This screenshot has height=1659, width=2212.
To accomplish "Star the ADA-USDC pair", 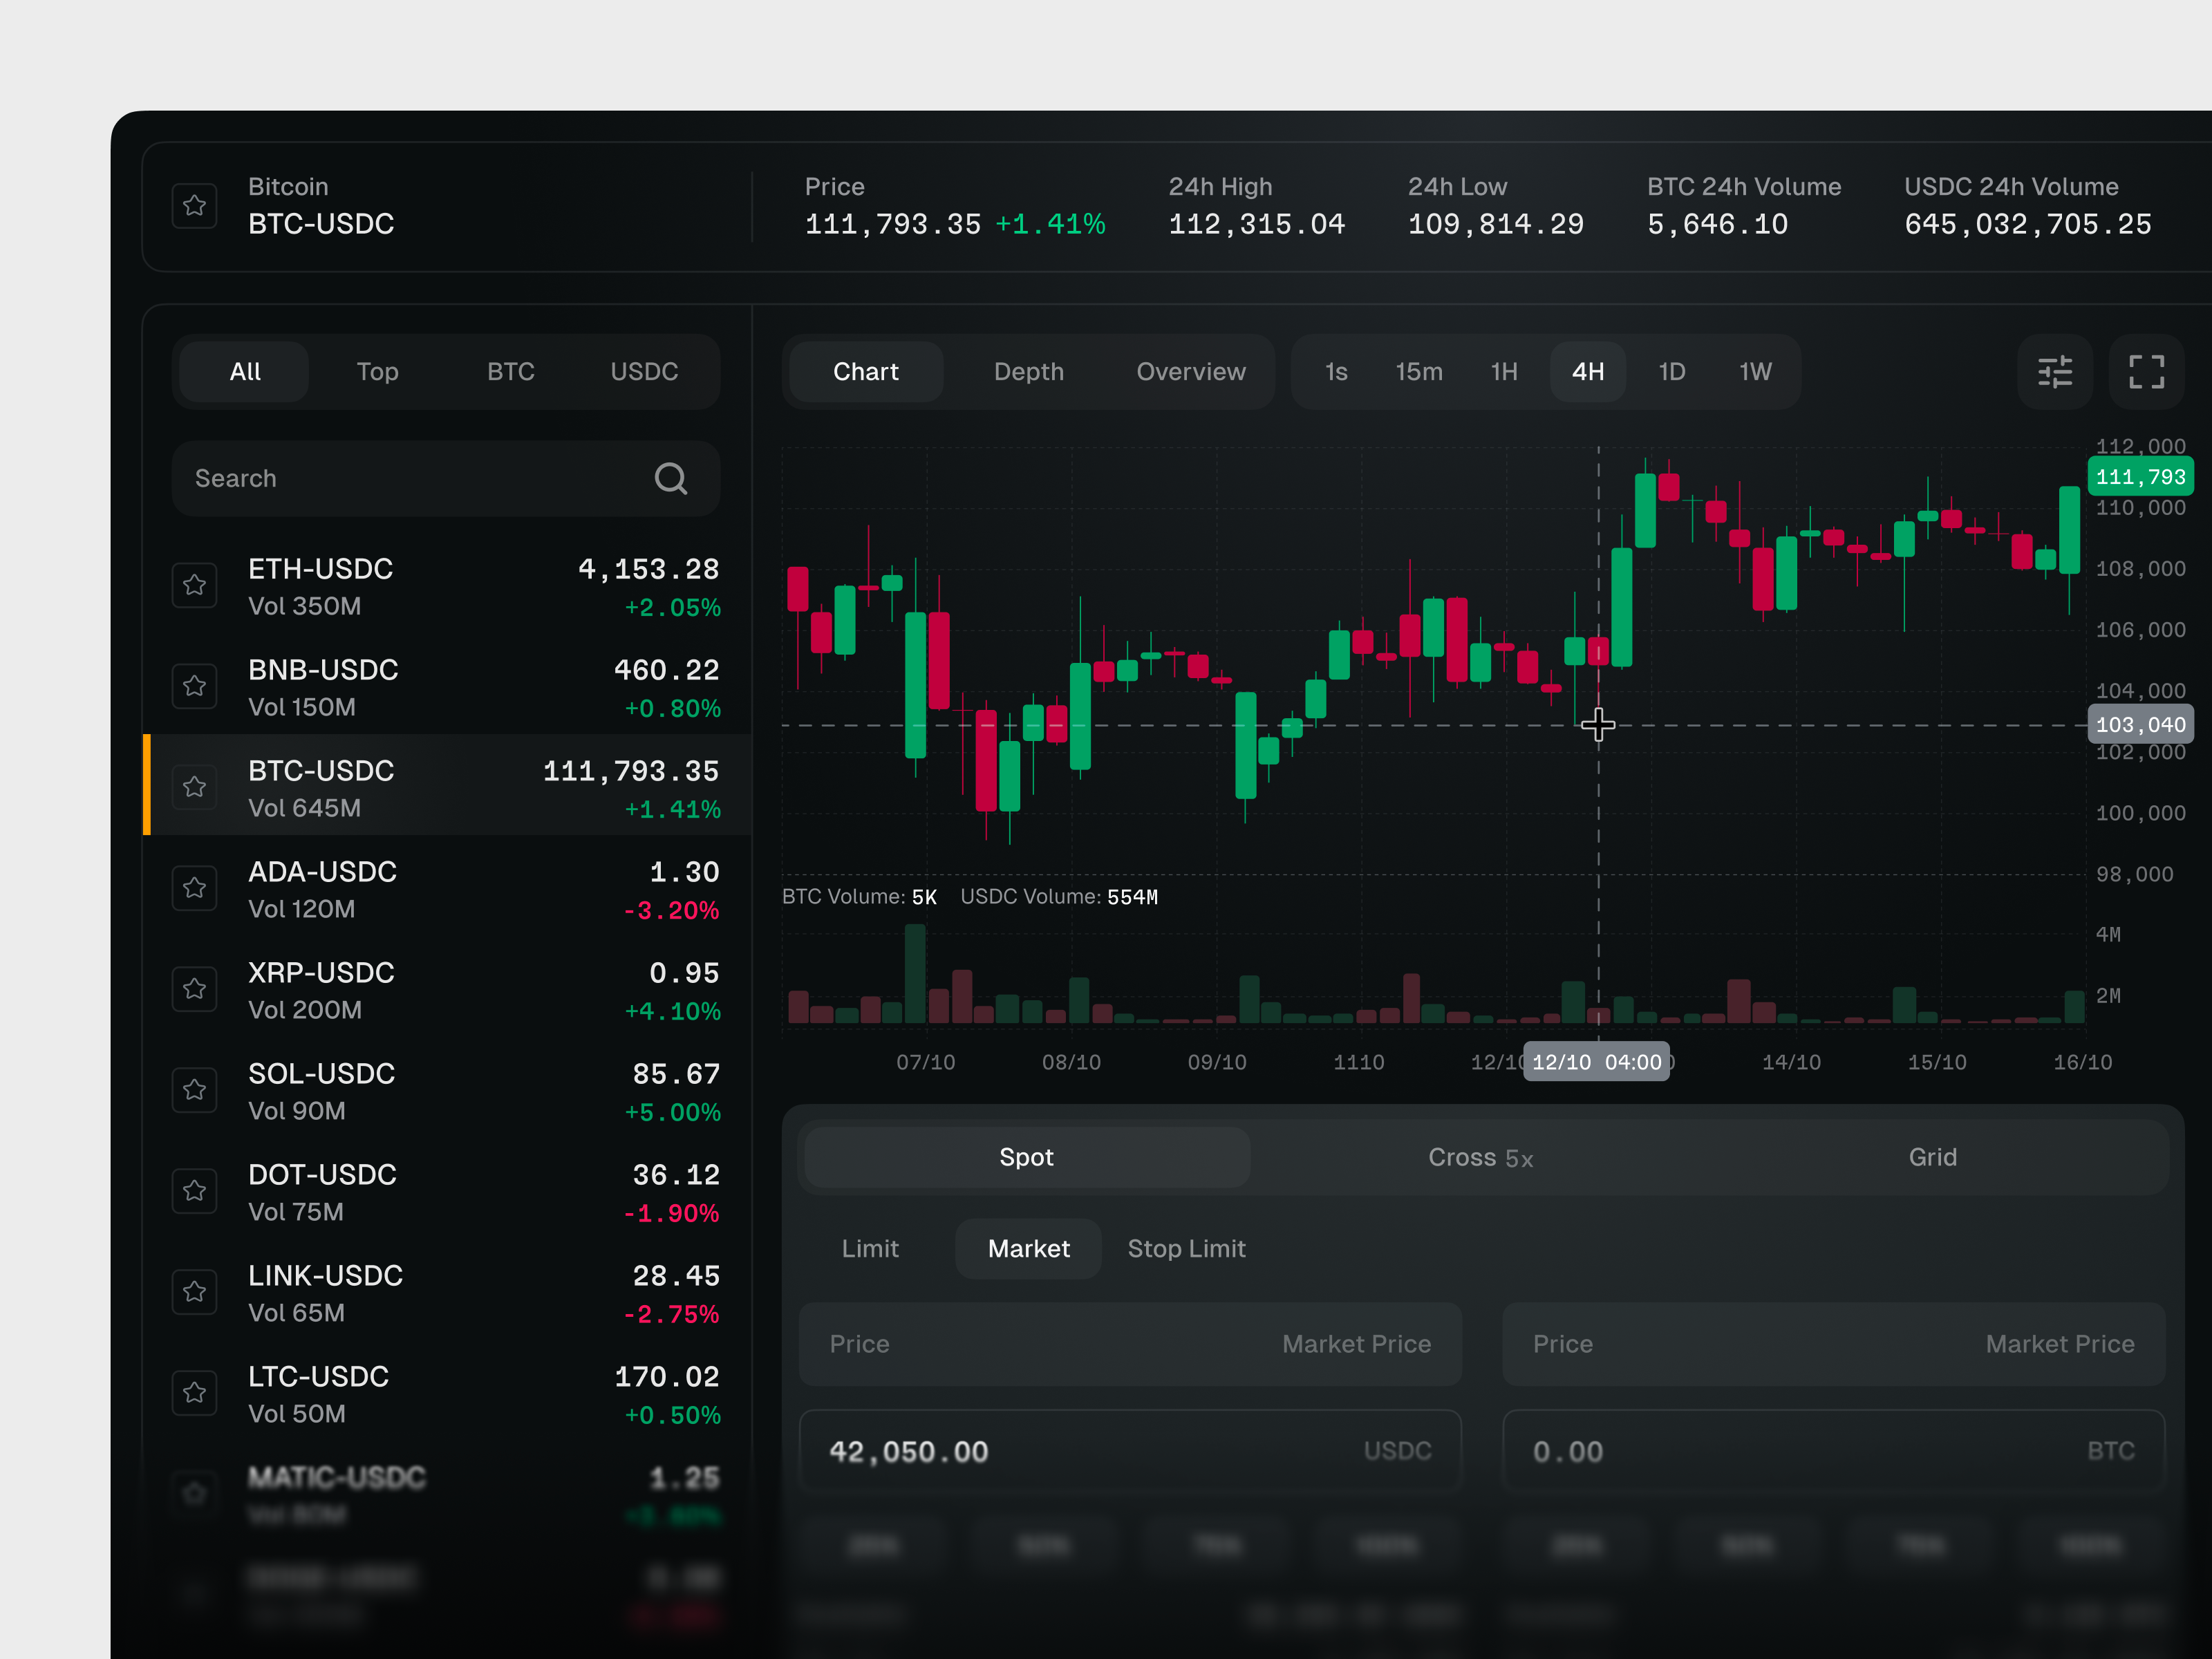I will [196, 888].
